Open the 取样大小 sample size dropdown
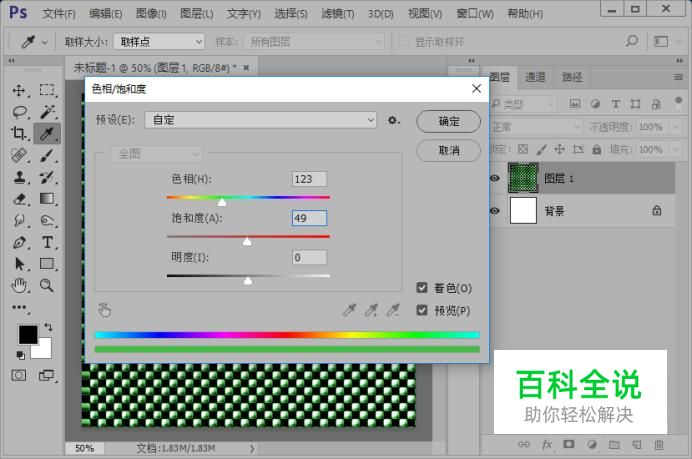This screenshot has width=692, height=459. click(159, 41)
